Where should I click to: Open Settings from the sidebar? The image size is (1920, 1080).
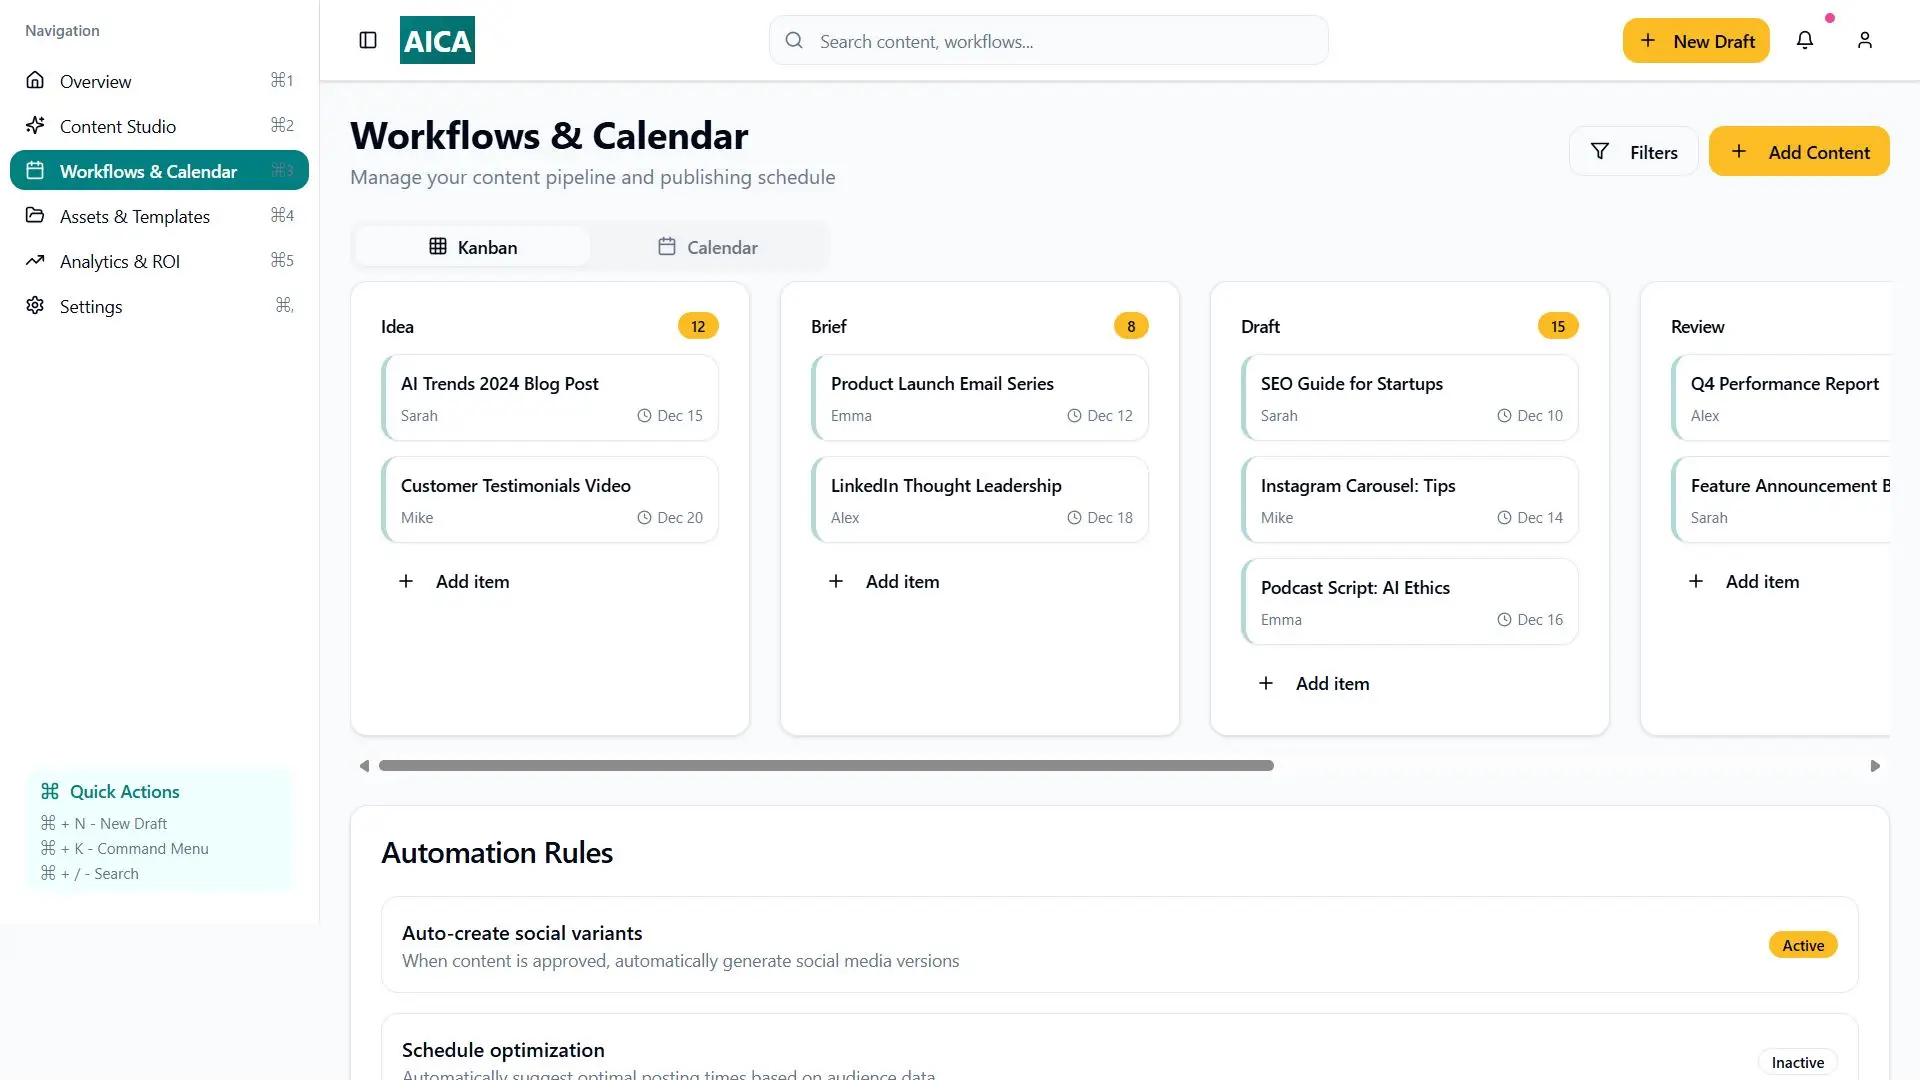pyautogui.click(x=159, y=305)
